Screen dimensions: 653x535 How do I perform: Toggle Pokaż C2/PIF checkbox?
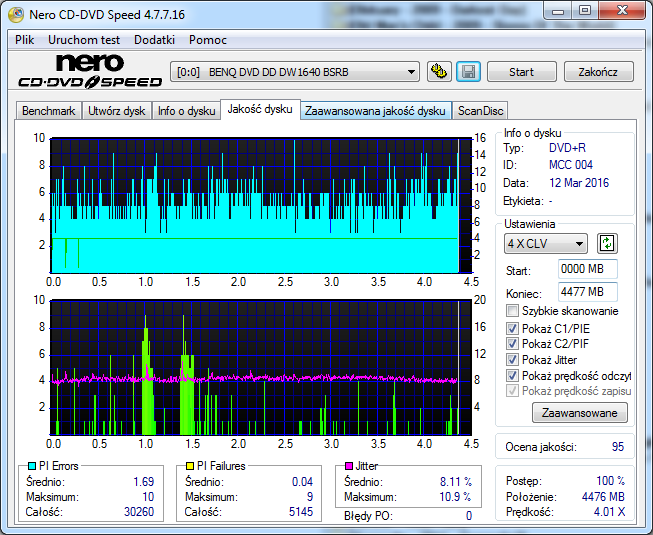click(512, 343)
